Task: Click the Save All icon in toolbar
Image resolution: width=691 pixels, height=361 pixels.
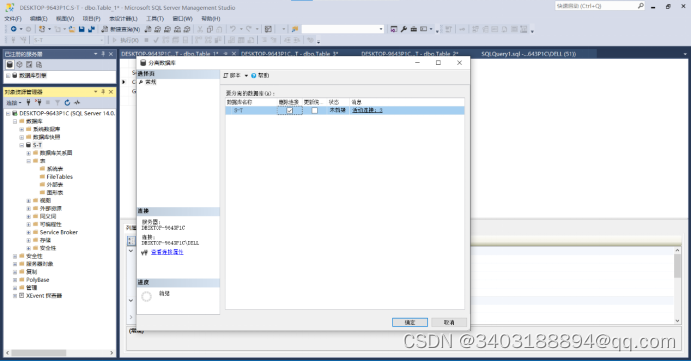Action: (91, 29)
